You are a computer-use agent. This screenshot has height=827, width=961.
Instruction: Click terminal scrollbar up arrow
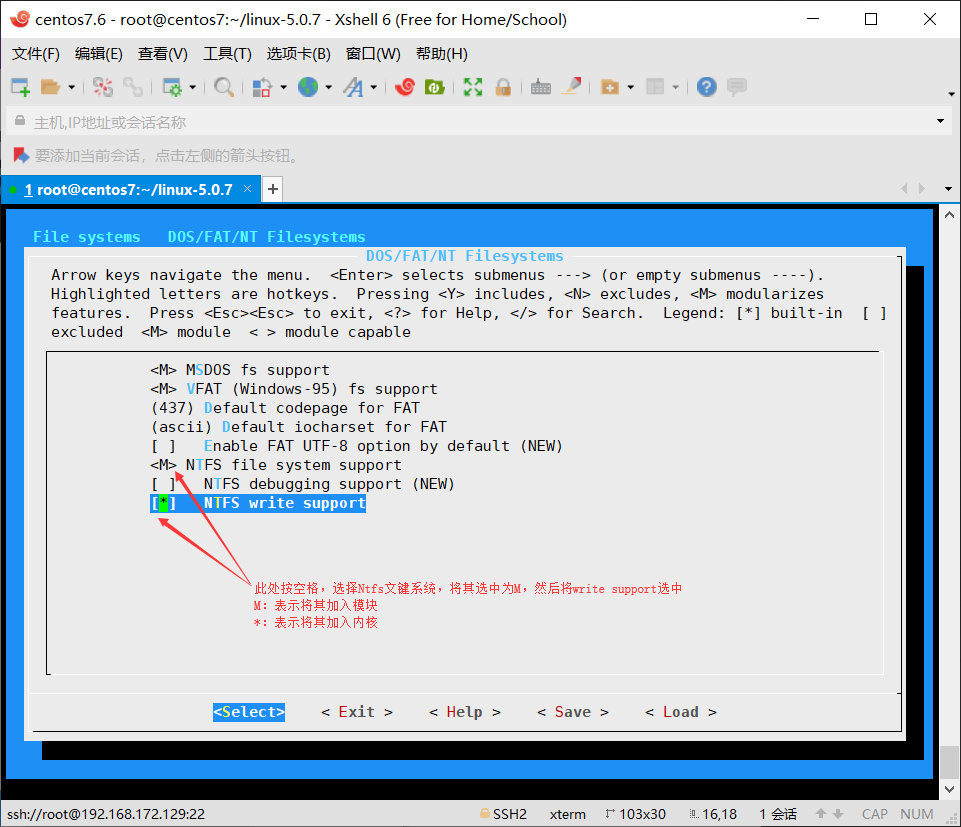point(949,215)
